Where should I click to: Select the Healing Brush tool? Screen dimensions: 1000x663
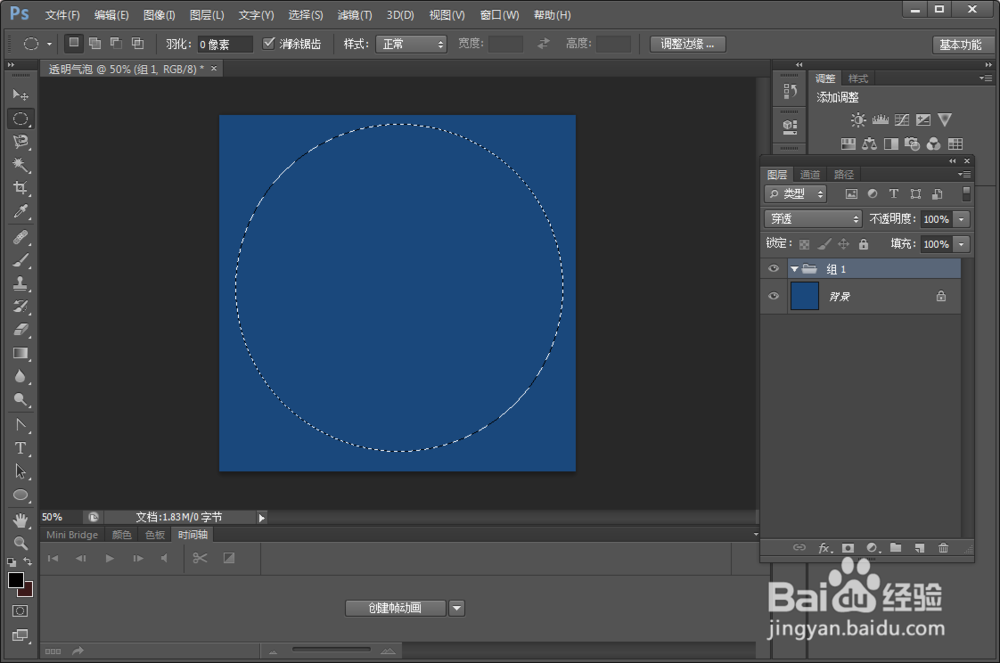[20, 237]
